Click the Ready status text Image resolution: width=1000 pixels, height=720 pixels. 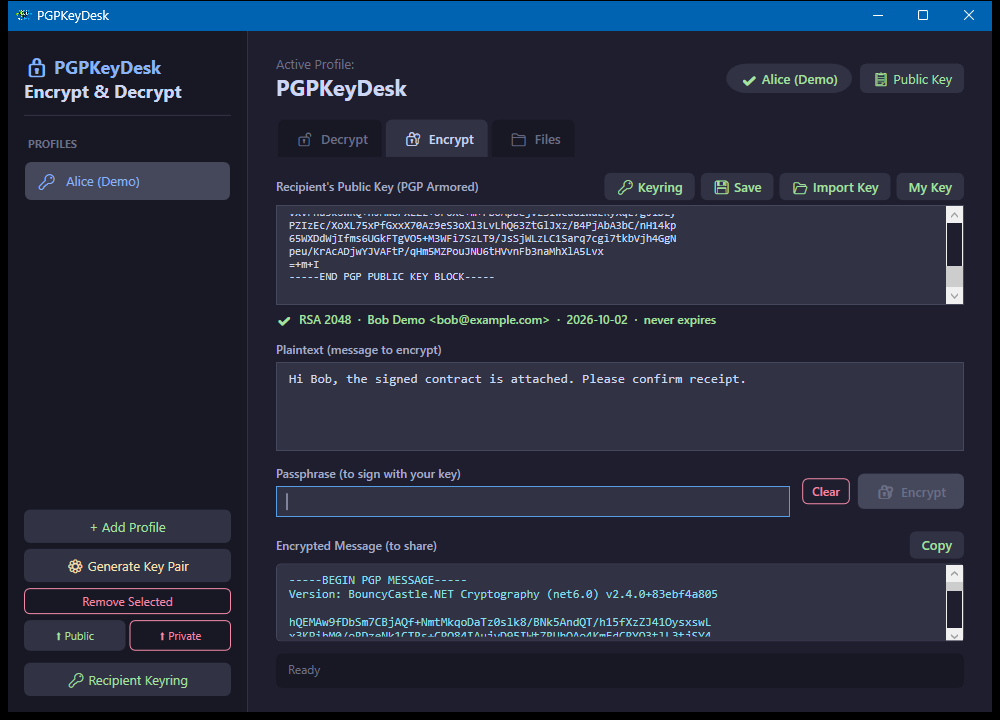coord(304,670)
